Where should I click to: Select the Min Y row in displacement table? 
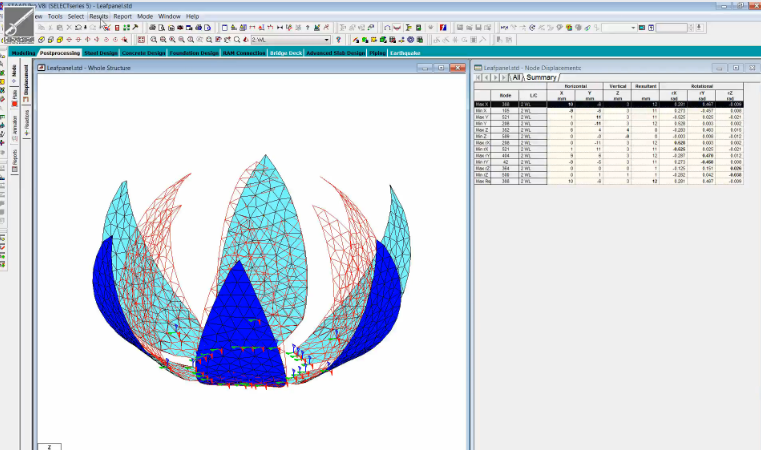[x=609, y=123]
